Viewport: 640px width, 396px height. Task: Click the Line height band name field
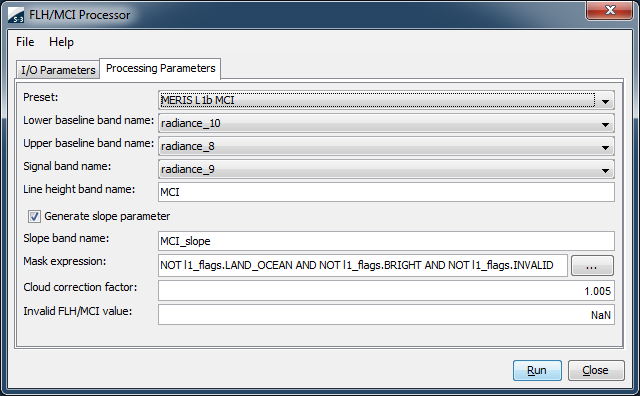click(386, 192)
